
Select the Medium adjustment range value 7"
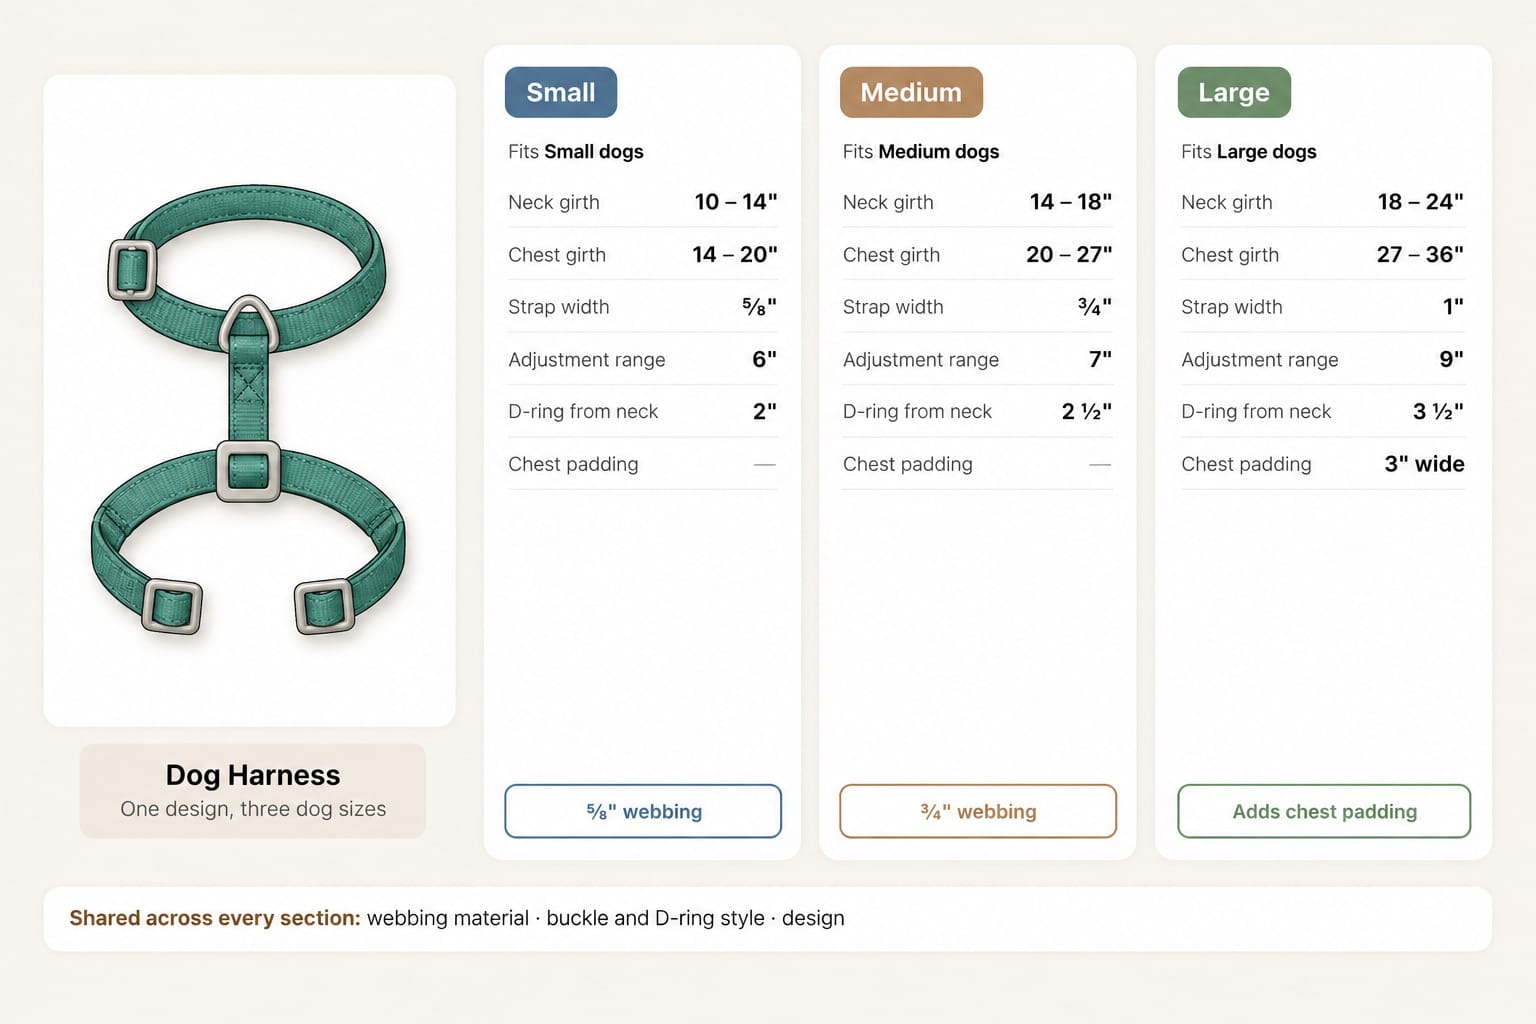click(1100, 359)
